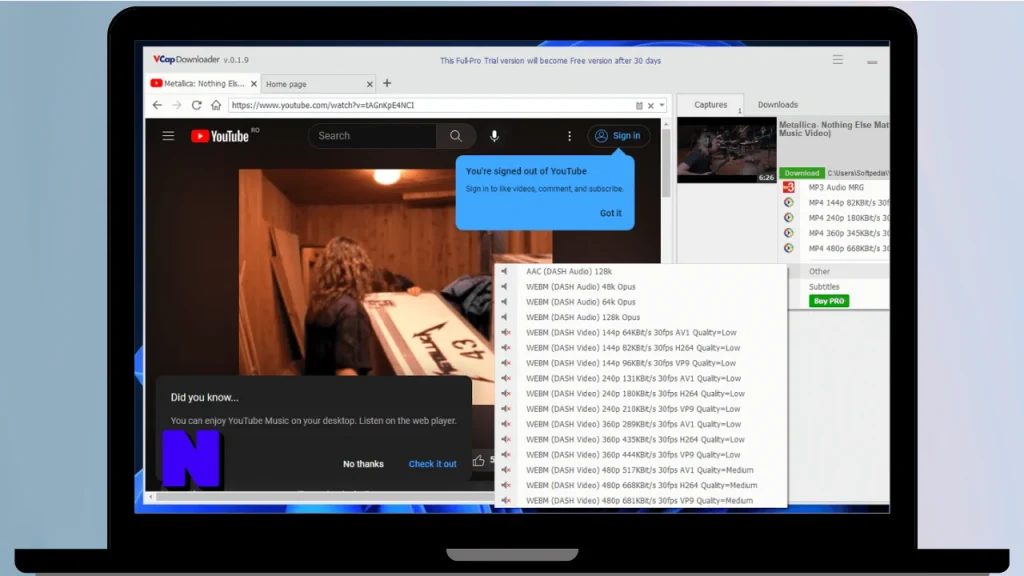1024x576 pixels.
Task: Click the Check it out link
Action: (432, 464)
